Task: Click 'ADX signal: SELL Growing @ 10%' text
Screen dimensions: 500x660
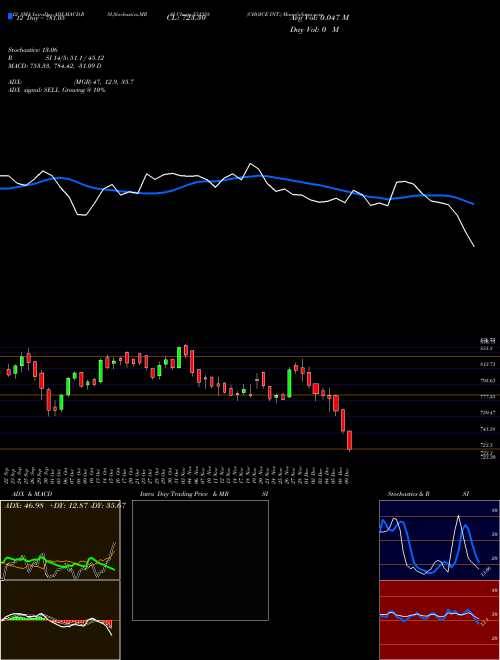Action: pos(56,90)
